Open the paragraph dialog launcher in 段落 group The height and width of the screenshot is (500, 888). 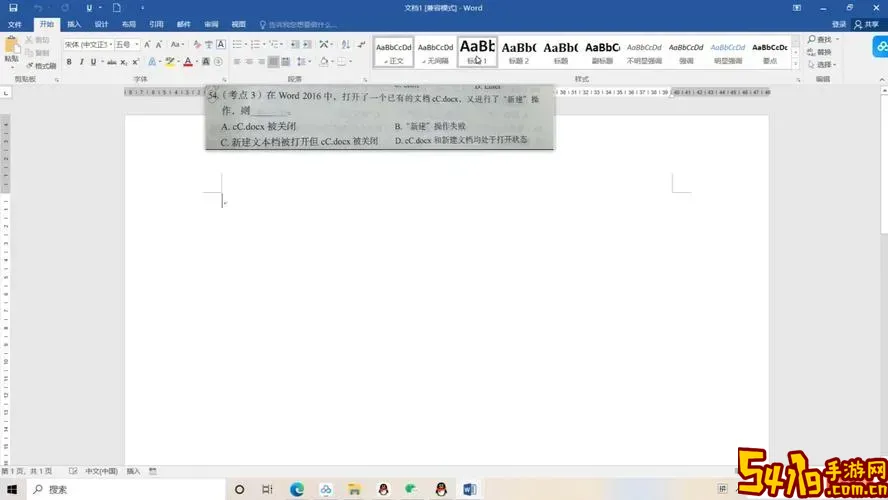(x=365, y=80)
